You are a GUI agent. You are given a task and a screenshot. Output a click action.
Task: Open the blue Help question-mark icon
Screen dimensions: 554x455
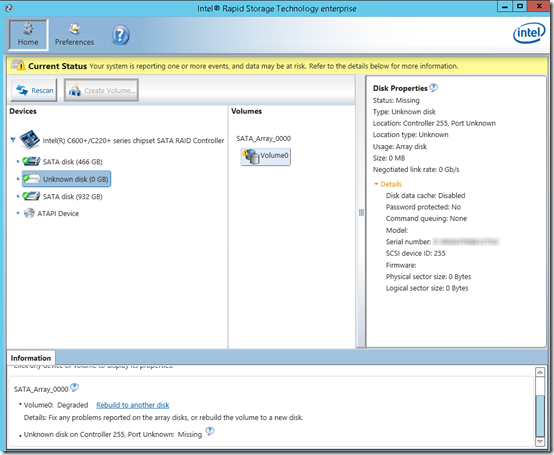click(x=121, y=35)
